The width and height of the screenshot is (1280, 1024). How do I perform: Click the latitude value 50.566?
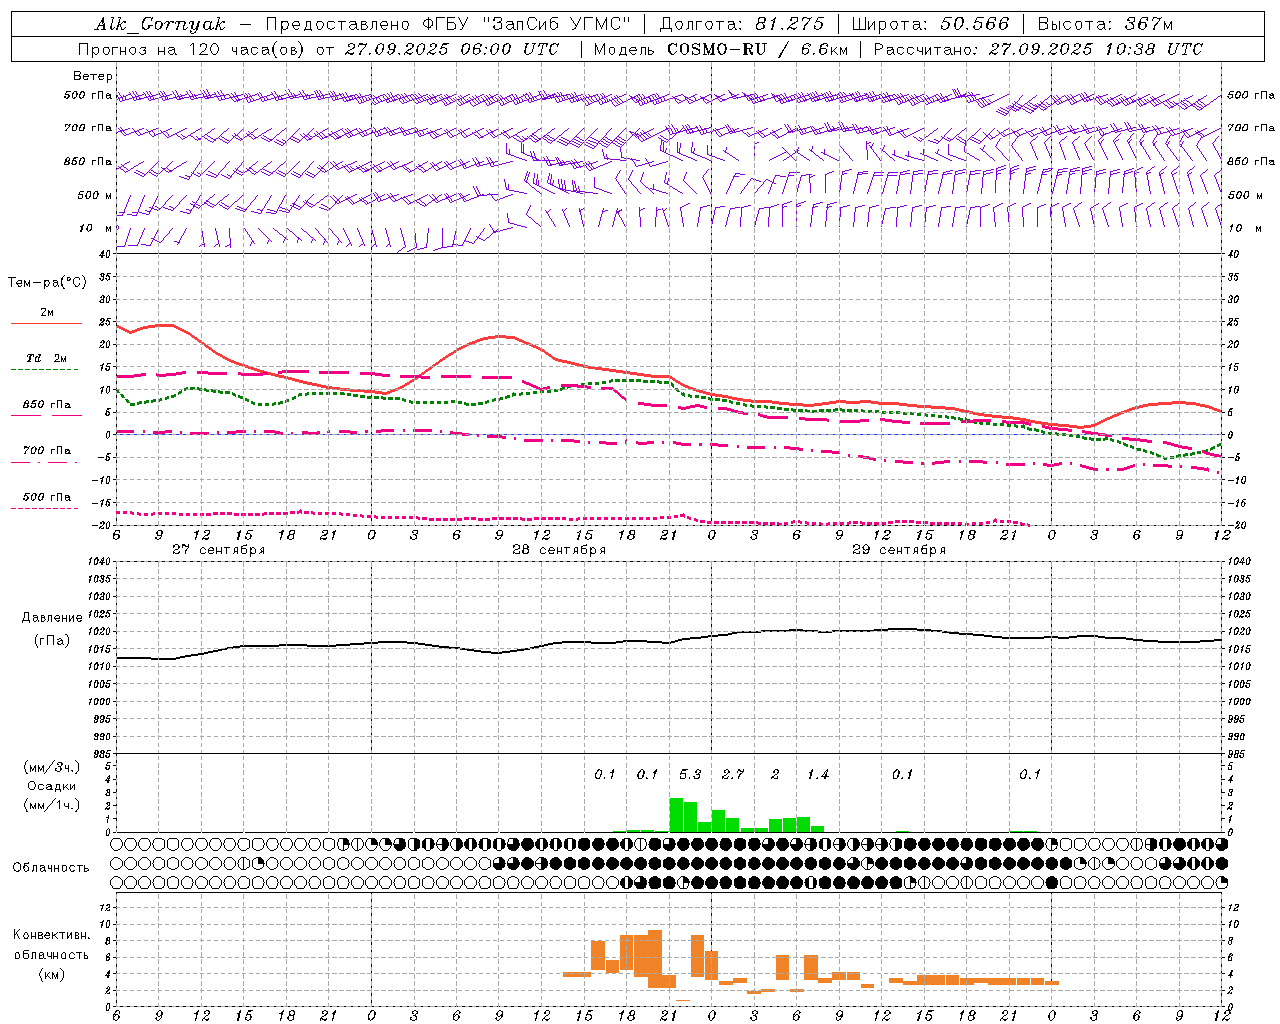(975, 24)
